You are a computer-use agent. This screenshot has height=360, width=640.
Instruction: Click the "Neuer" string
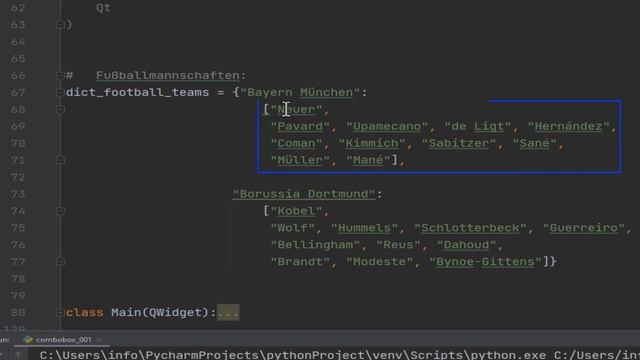(296, 109)
